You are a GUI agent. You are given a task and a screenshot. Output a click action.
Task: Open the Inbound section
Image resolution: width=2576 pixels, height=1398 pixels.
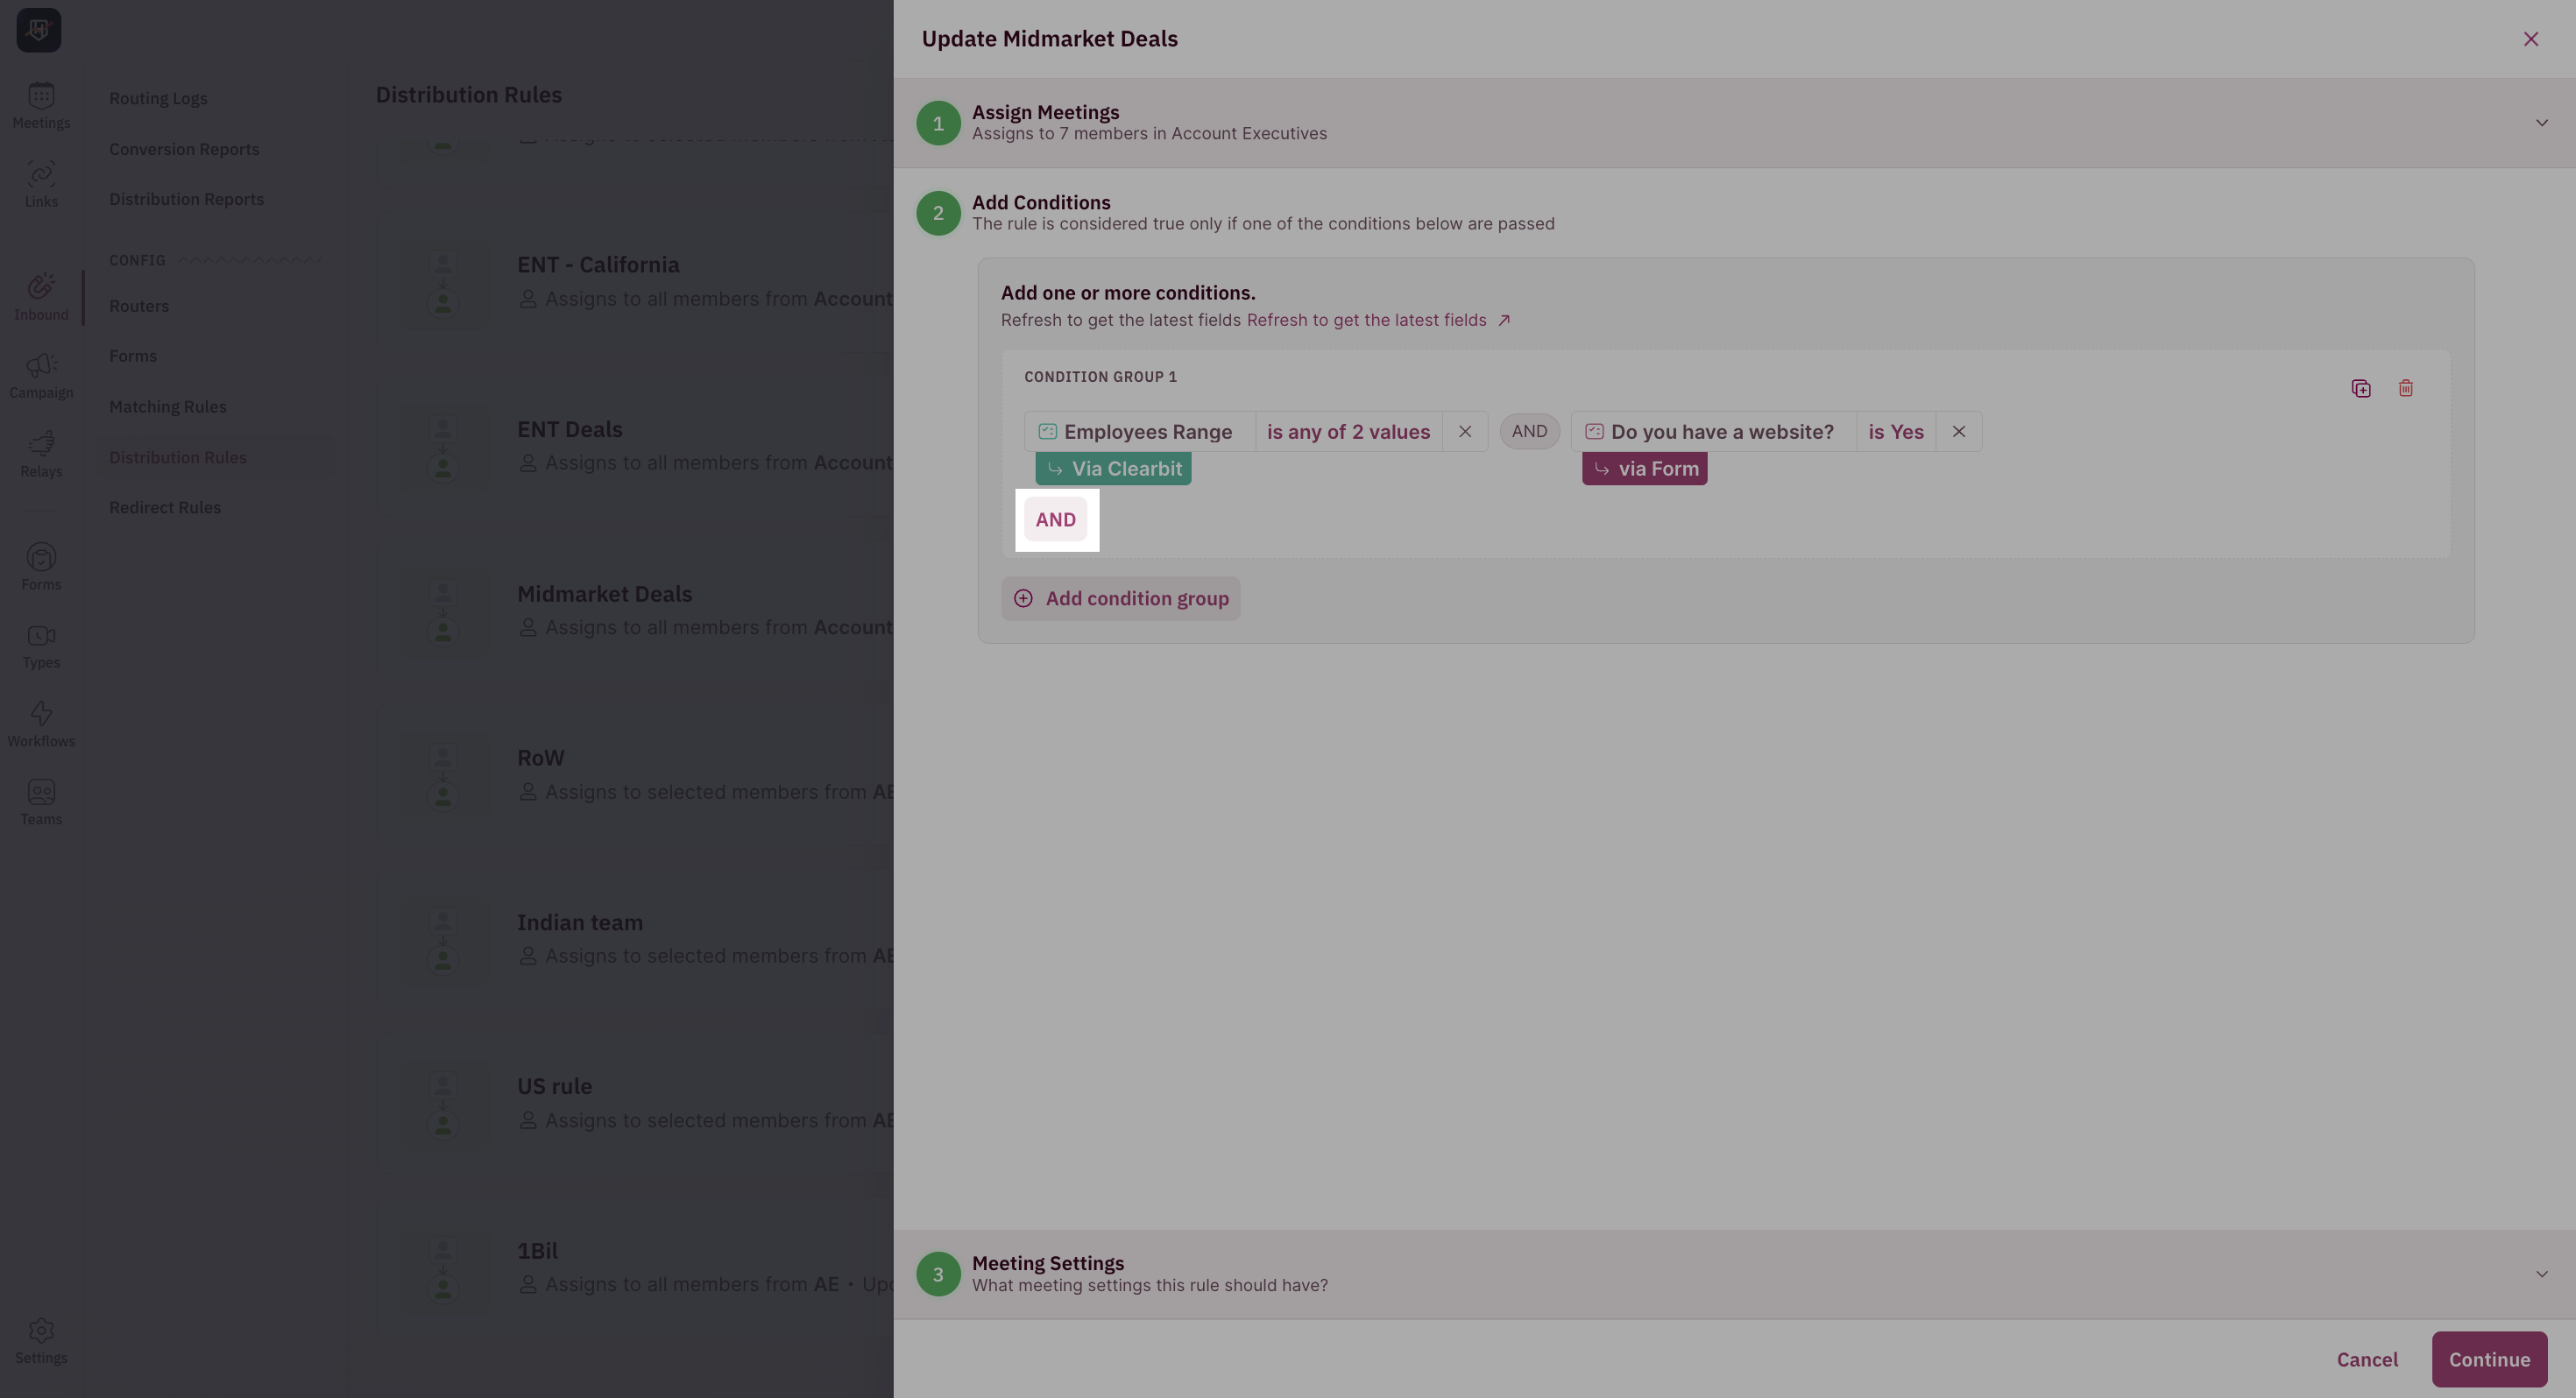[41, 295]
